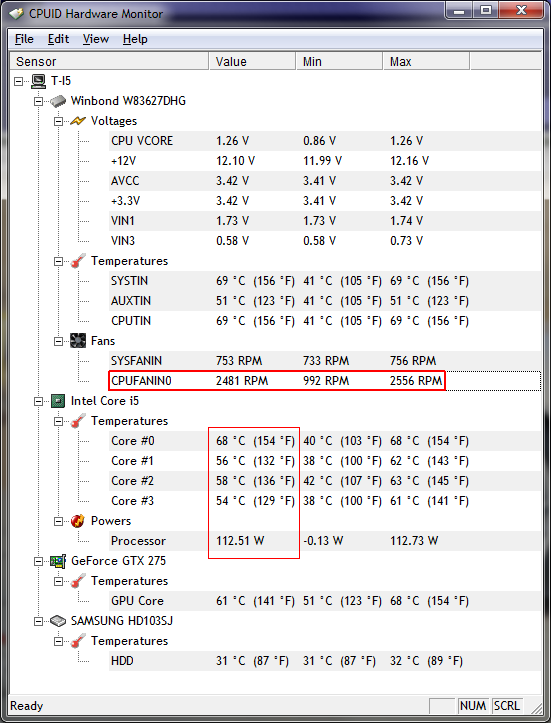Select the Processor power row
The height and width of the screenshot is (723, 551).
point(325,541)
